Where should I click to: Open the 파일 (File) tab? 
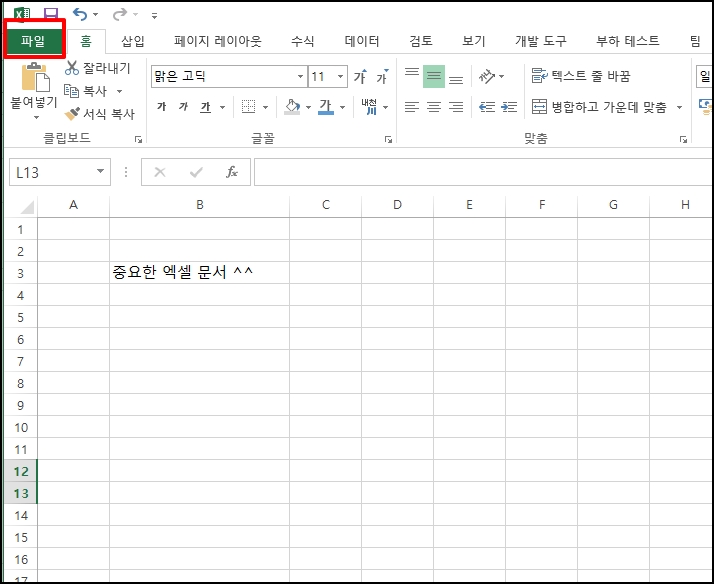[34, 41]
